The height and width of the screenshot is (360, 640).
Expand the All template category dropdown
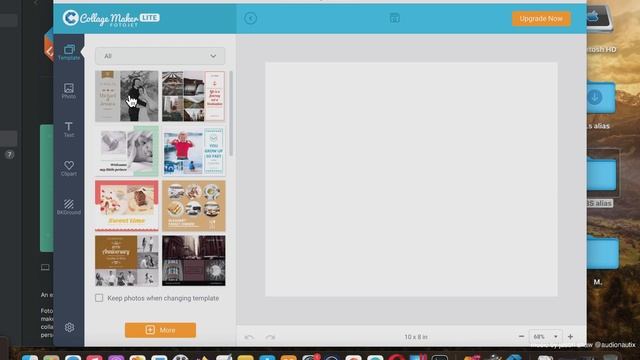click(160, 56)
